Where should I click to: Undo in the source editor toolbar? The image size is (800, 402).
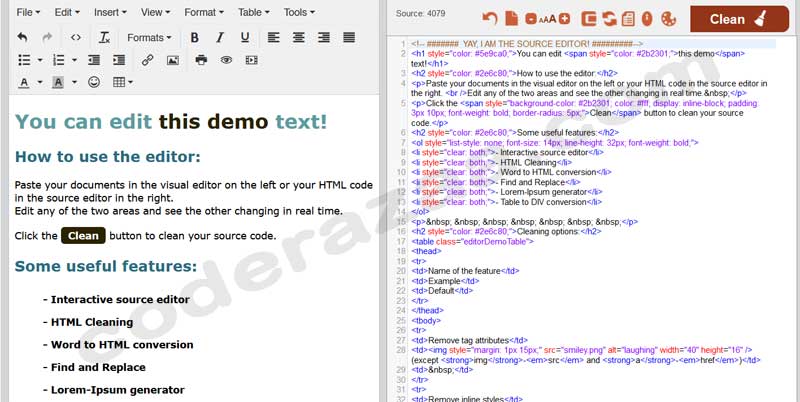490,19
